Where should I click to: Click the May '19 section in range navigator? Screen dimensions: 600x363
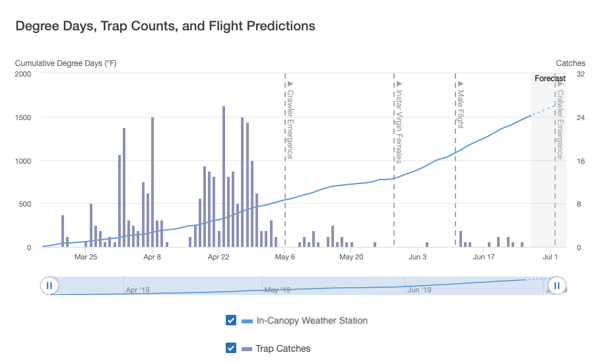click(x=334, y=285)
